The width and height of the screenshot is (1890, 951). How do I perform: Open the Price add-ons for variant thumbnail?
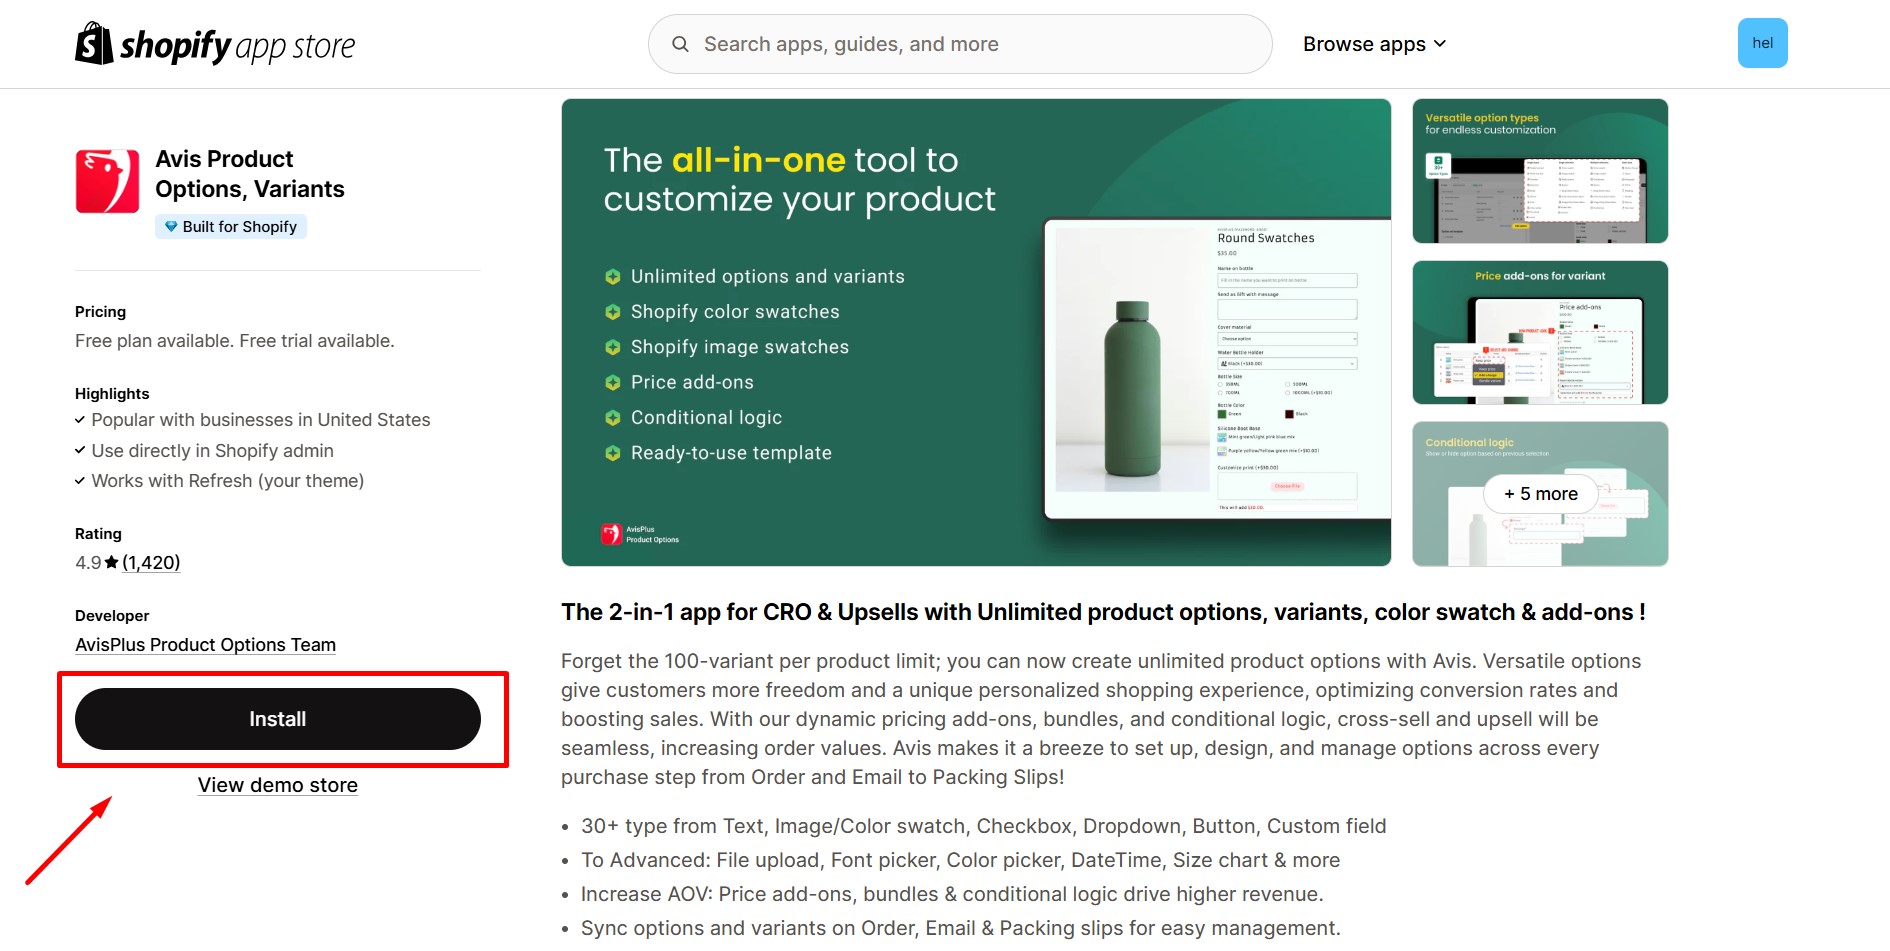(x=1540, y=333)
